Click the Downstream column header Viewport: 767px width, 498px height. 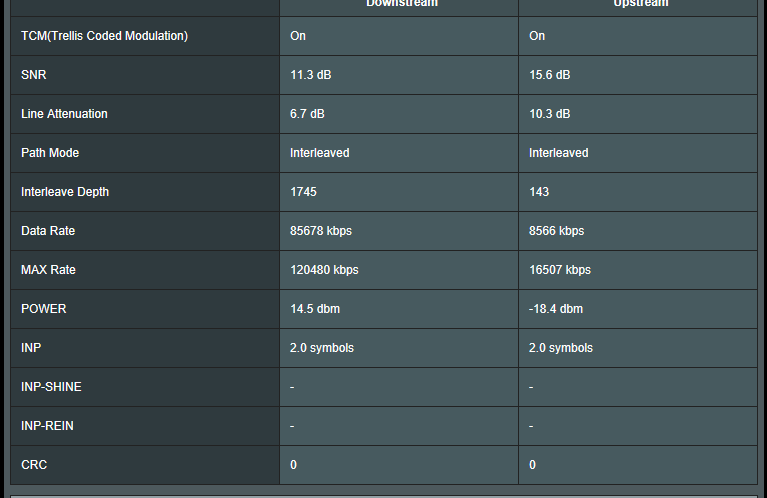401,4
